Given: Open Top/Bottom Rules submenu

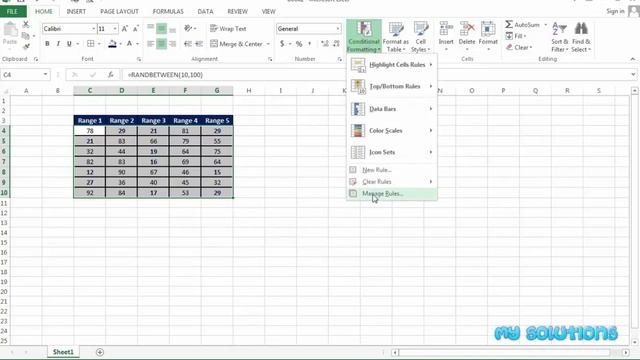Looking at the screenshot, I should pos(392,86).
